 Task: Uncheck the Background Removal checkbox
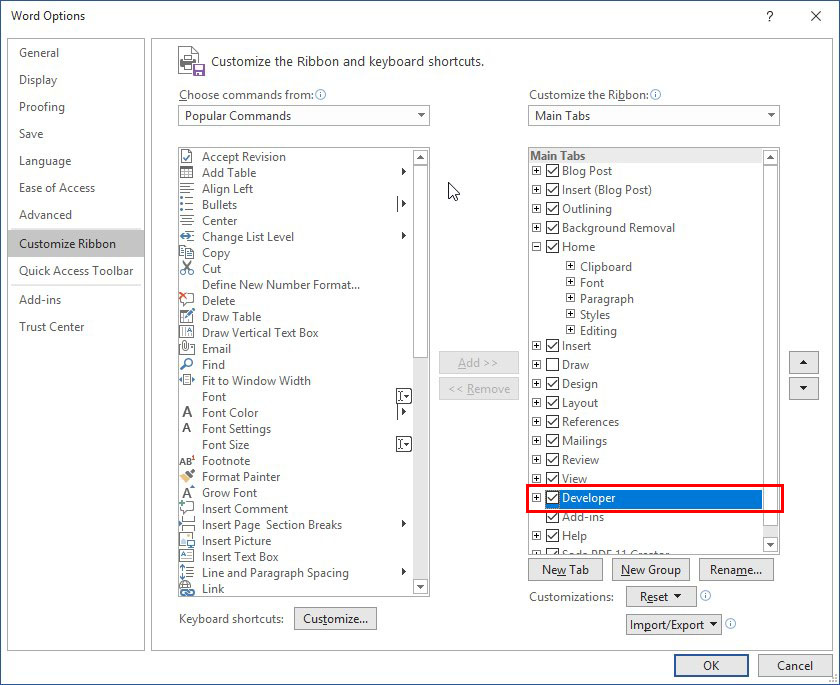552,228
